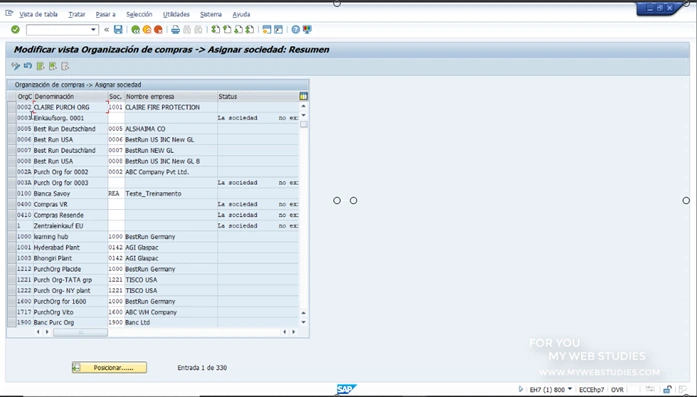697x397 pixels.
Task: Select row 0002 CLAIRE PURCH ORG selector
Action: pyautogui.click(x=12, y=107)
